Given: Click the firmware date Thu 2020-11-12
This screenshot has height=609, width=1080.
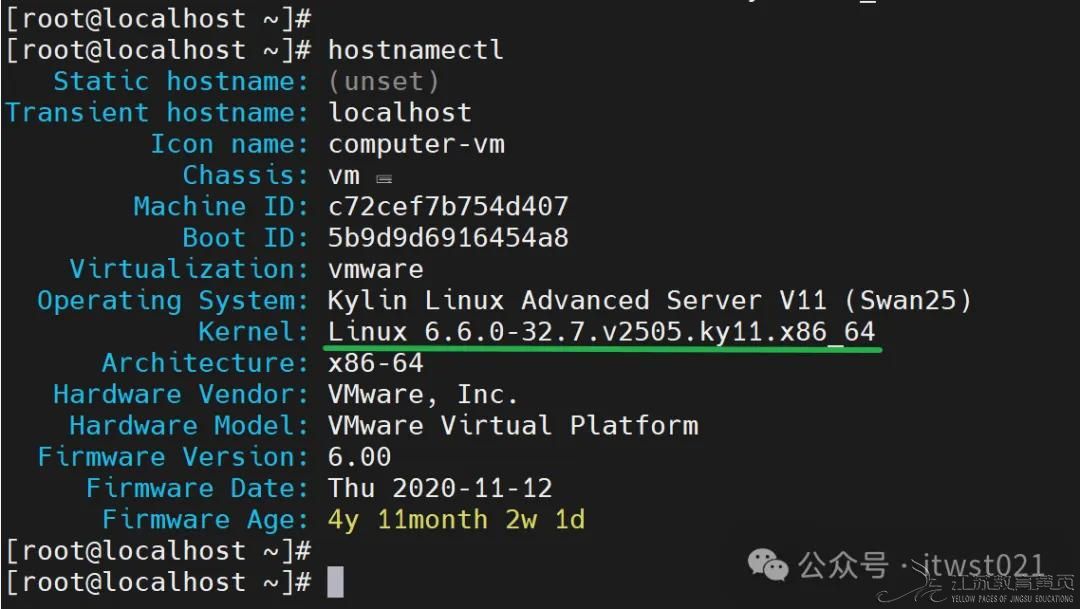Looking at the screenshot, I should [440, 488].
